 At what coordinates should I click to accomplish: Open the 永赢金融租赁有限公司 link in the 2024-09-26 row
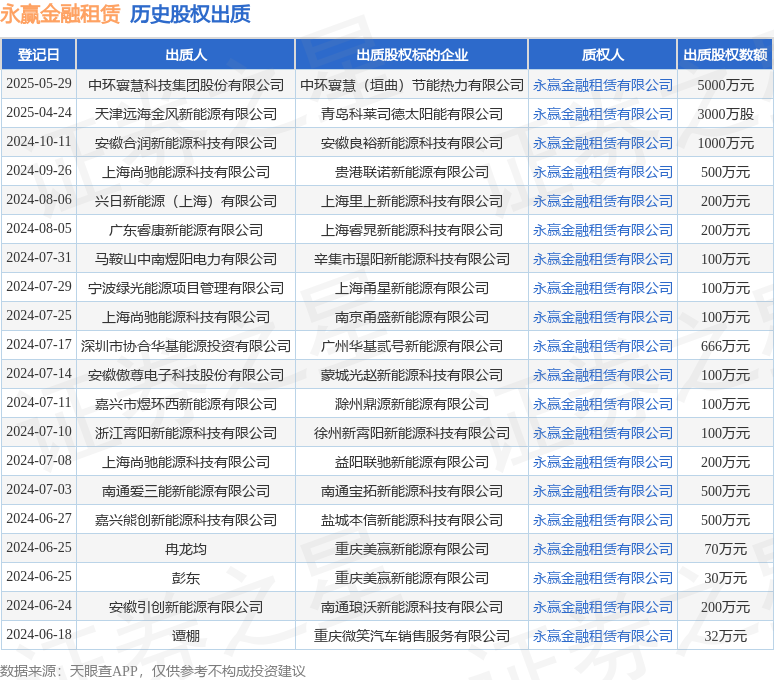click(603, 172)
